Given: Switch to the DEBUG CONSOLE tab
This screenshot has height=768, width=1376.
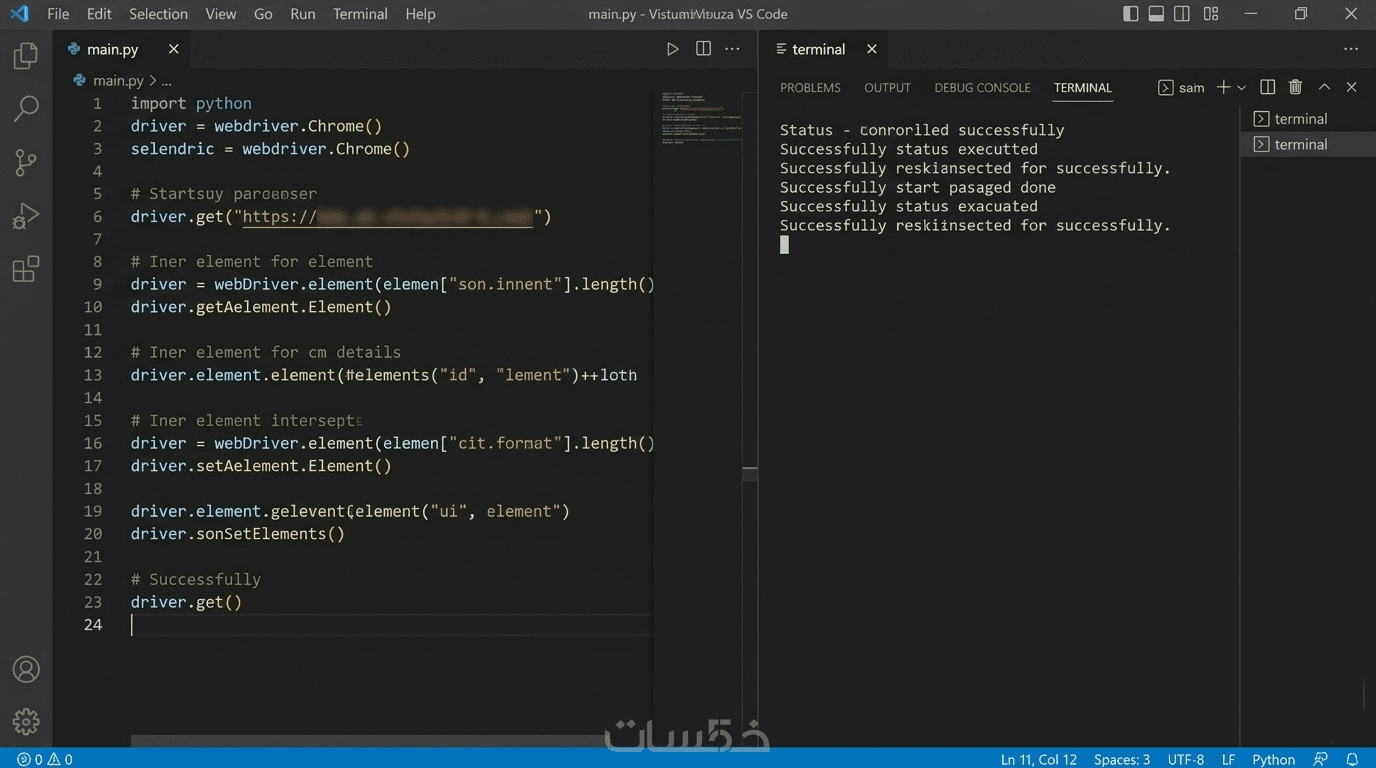Looking at the screenshot, I should [x=982, y=88].
